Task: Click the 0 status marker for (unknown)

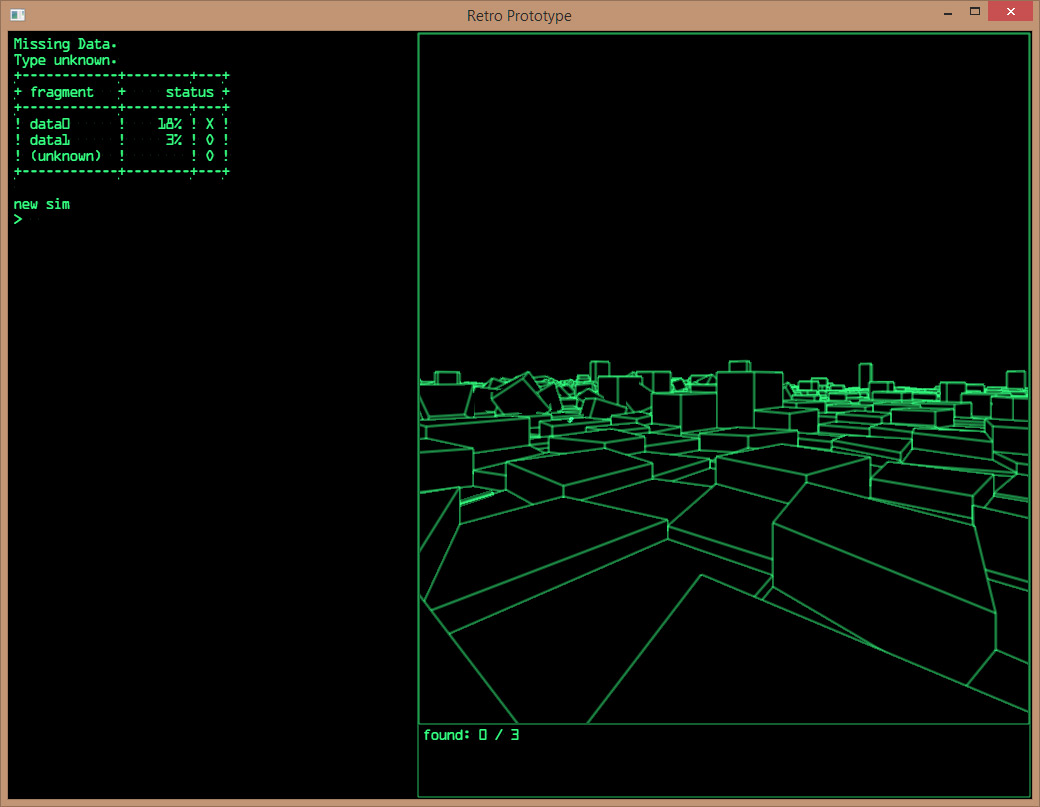Action: 210,156
